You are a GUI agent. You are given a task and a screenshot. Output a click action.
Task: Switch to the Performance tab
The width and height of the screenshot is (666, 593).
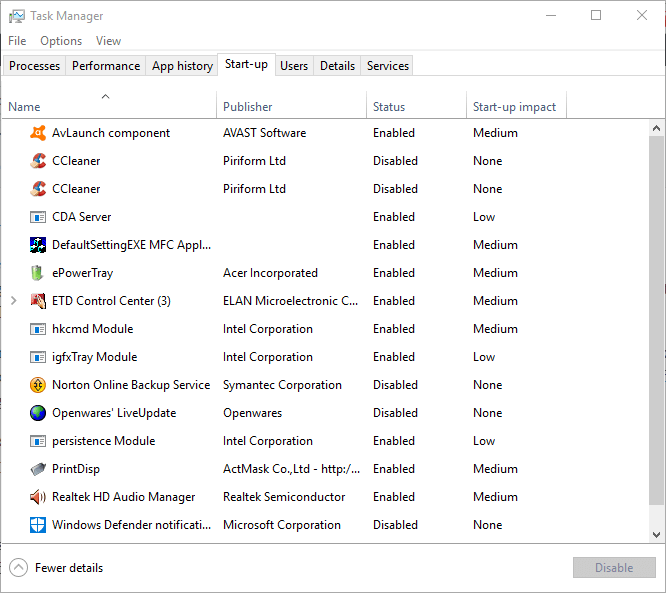106,66
